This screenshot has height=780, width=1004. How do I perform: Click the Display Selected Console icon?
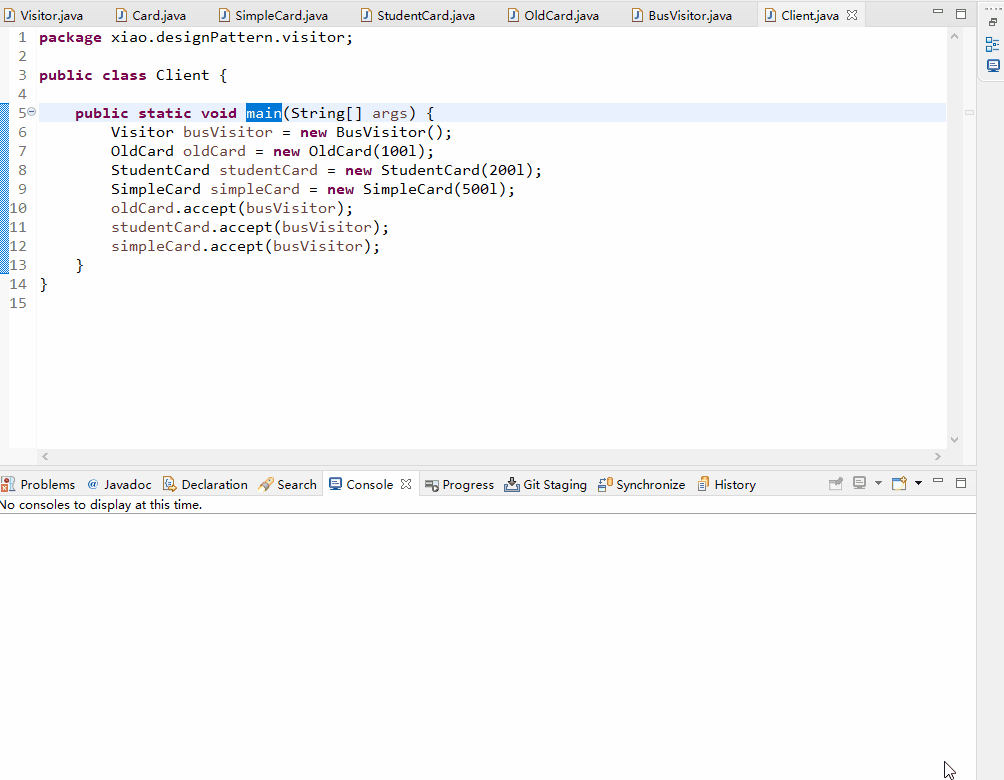point(859,483)
